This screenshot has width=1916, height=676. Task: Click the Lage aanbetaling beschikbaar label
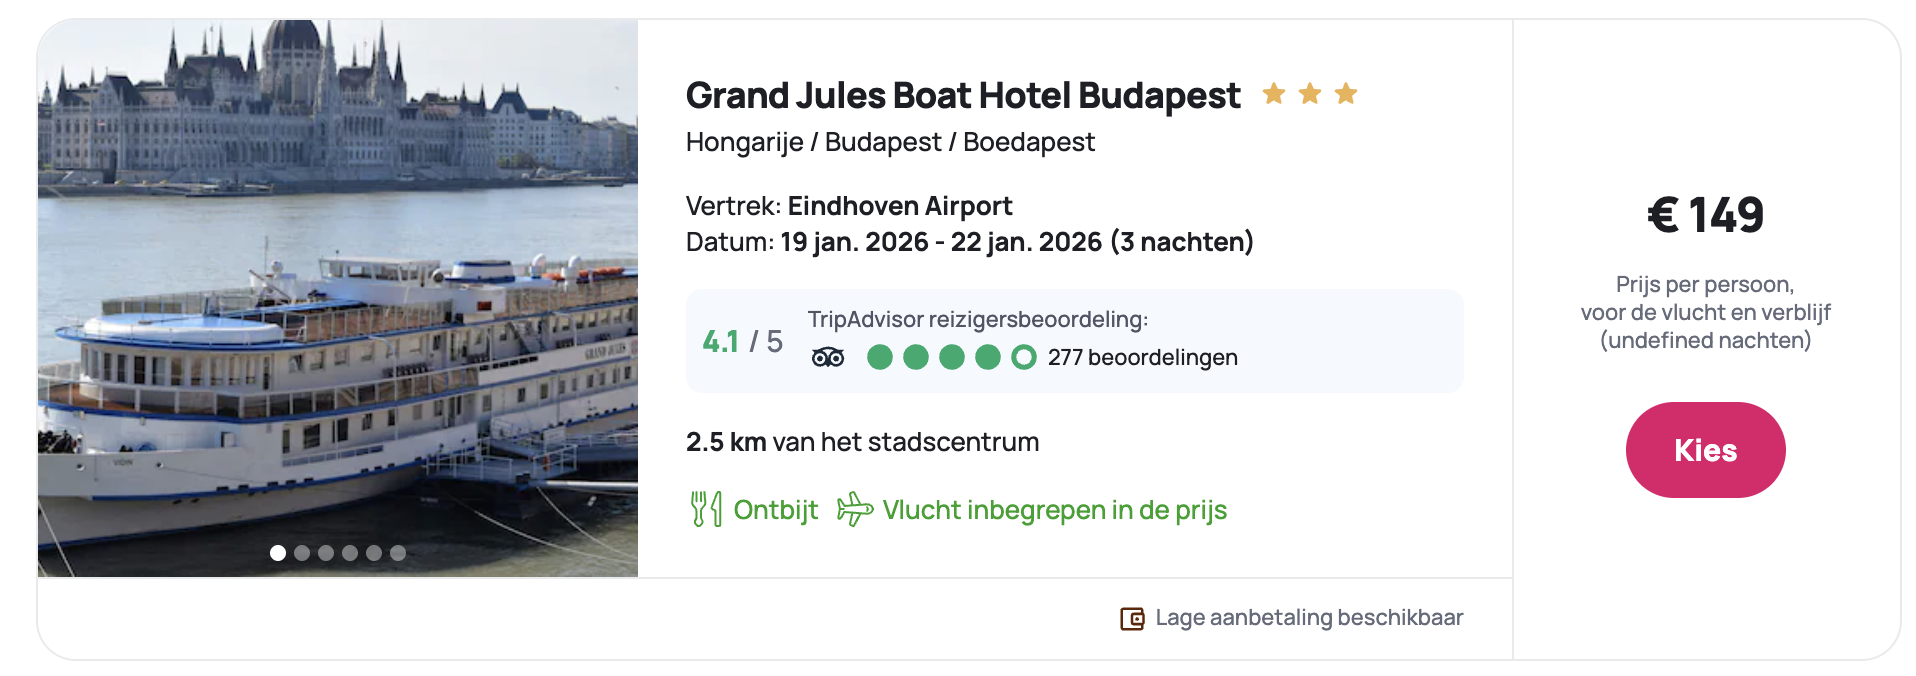(1308, 618)
